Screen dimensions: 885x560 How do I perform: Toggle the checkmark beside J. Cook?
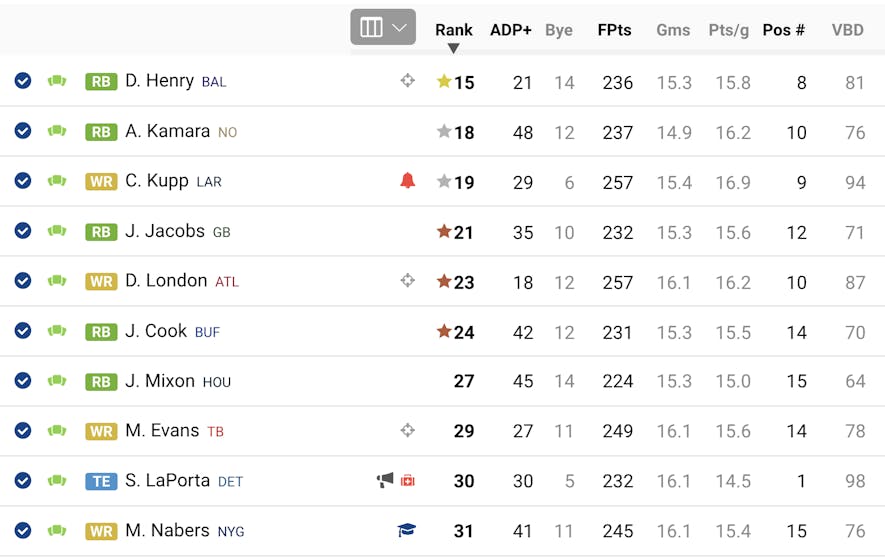click(23, 331)
